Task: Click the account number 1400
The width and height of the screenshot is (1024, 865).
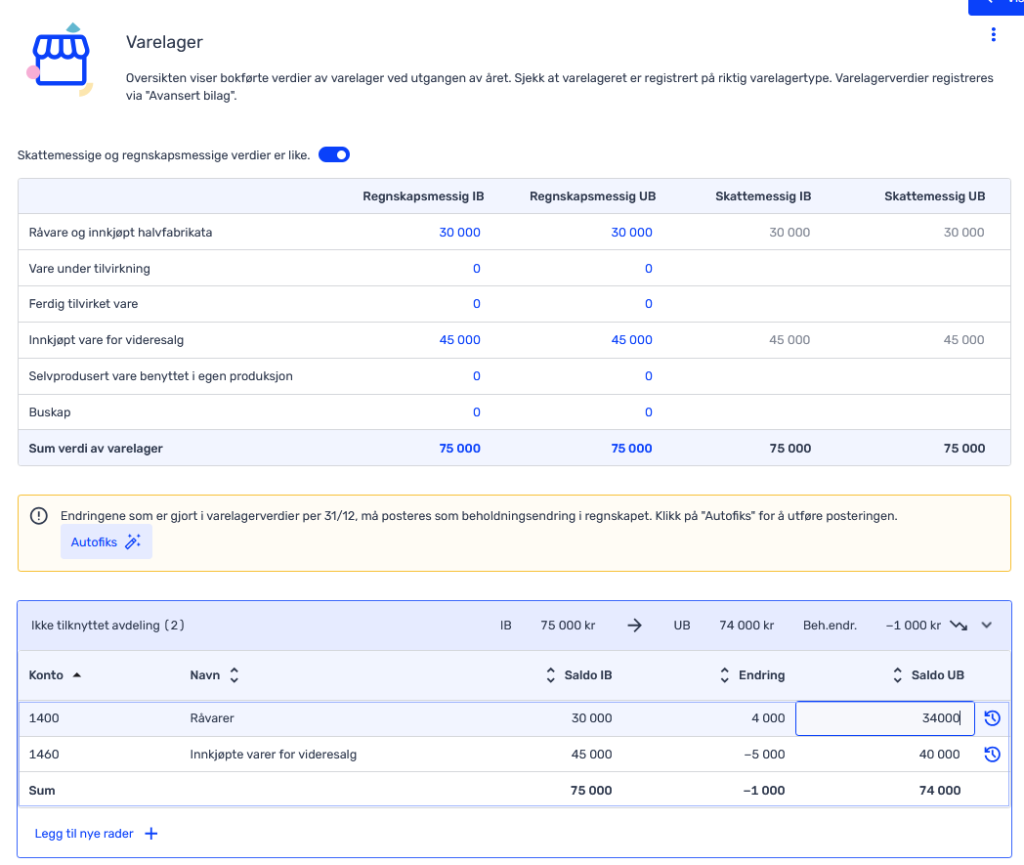Action: pos(44,718)
